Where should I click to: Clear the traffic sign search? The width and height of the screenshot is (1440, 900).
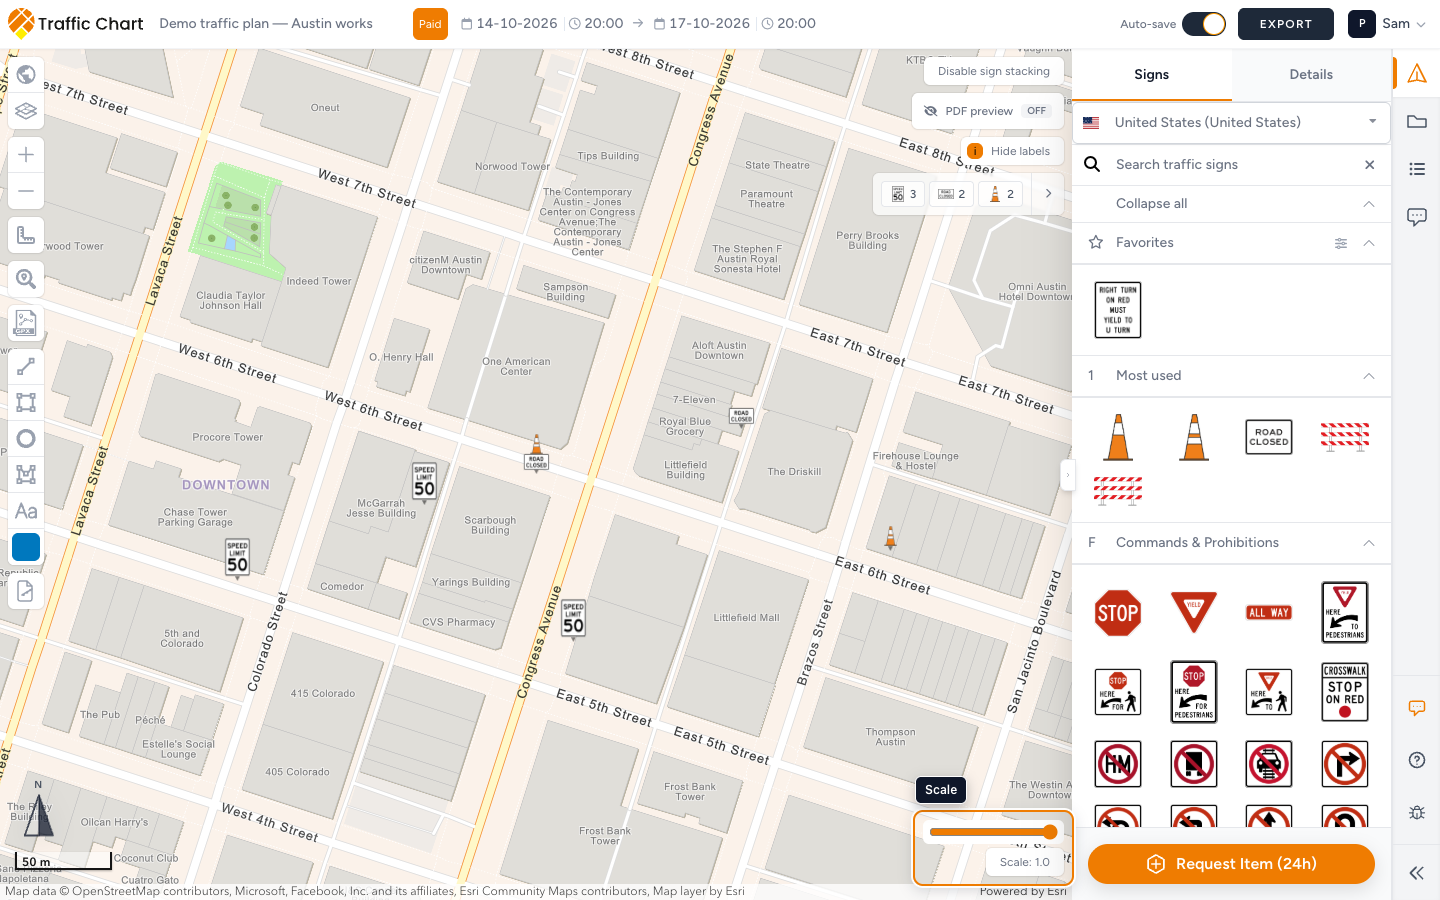[1370, 165]
